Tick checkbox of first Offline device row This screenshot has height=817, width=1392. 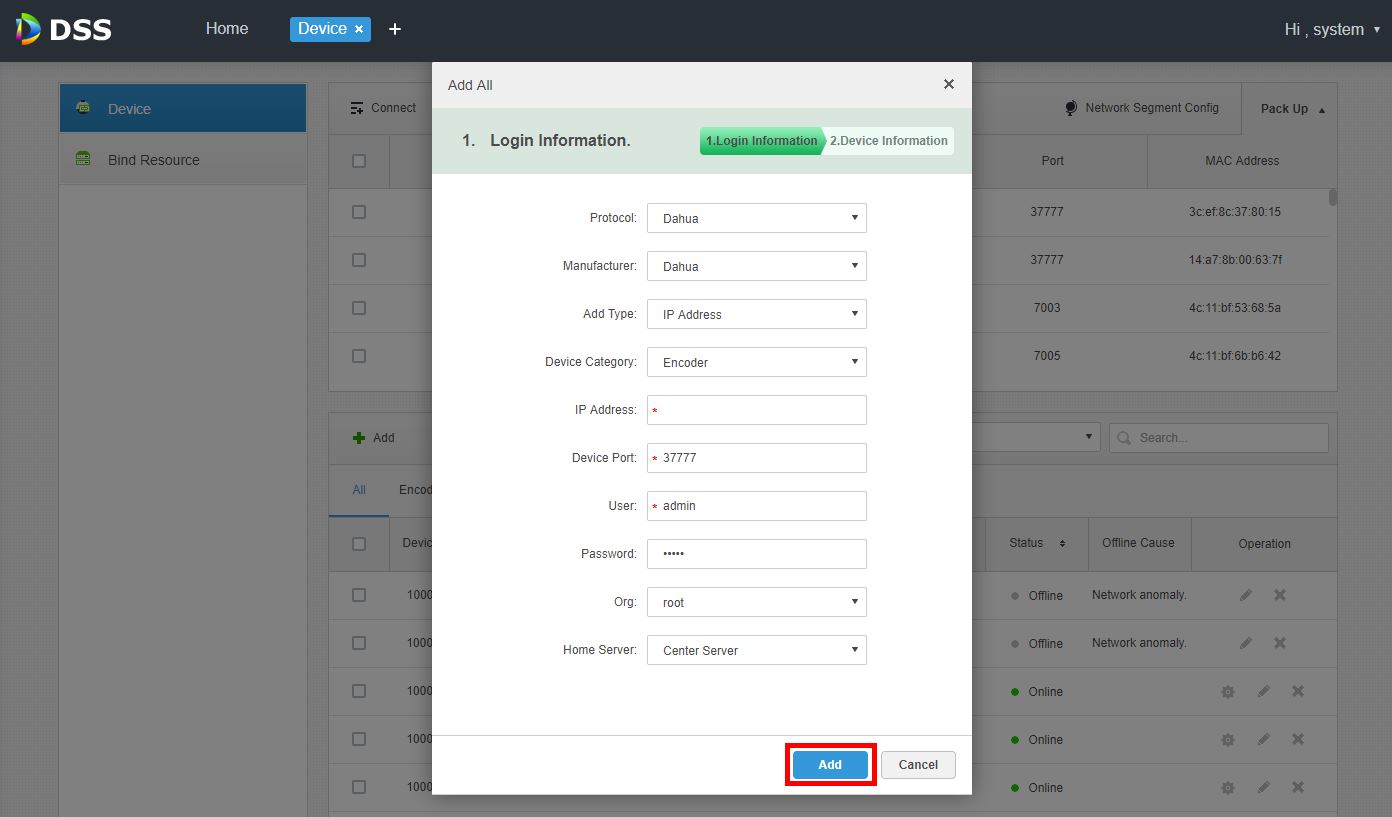point(359,595)
